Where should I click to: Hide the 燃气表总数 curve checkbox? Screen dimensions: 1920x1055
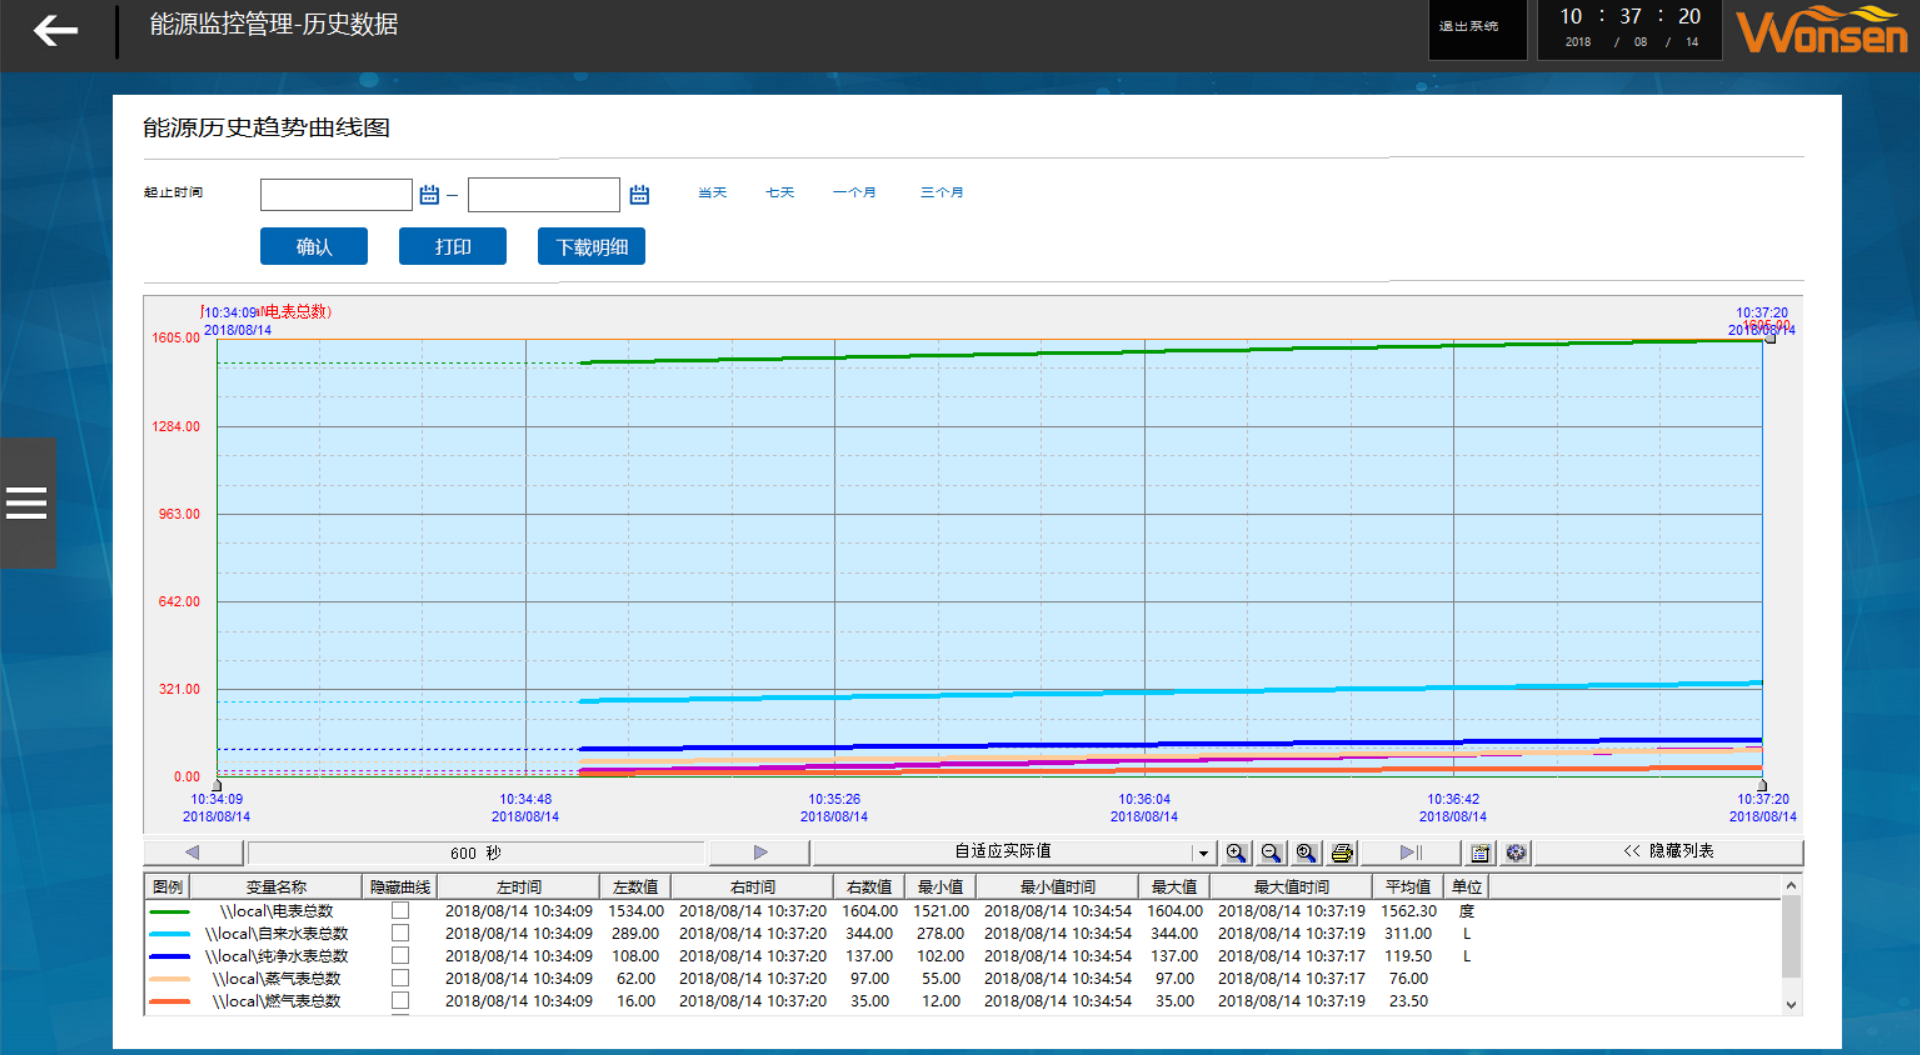(x=400, y=1000)
